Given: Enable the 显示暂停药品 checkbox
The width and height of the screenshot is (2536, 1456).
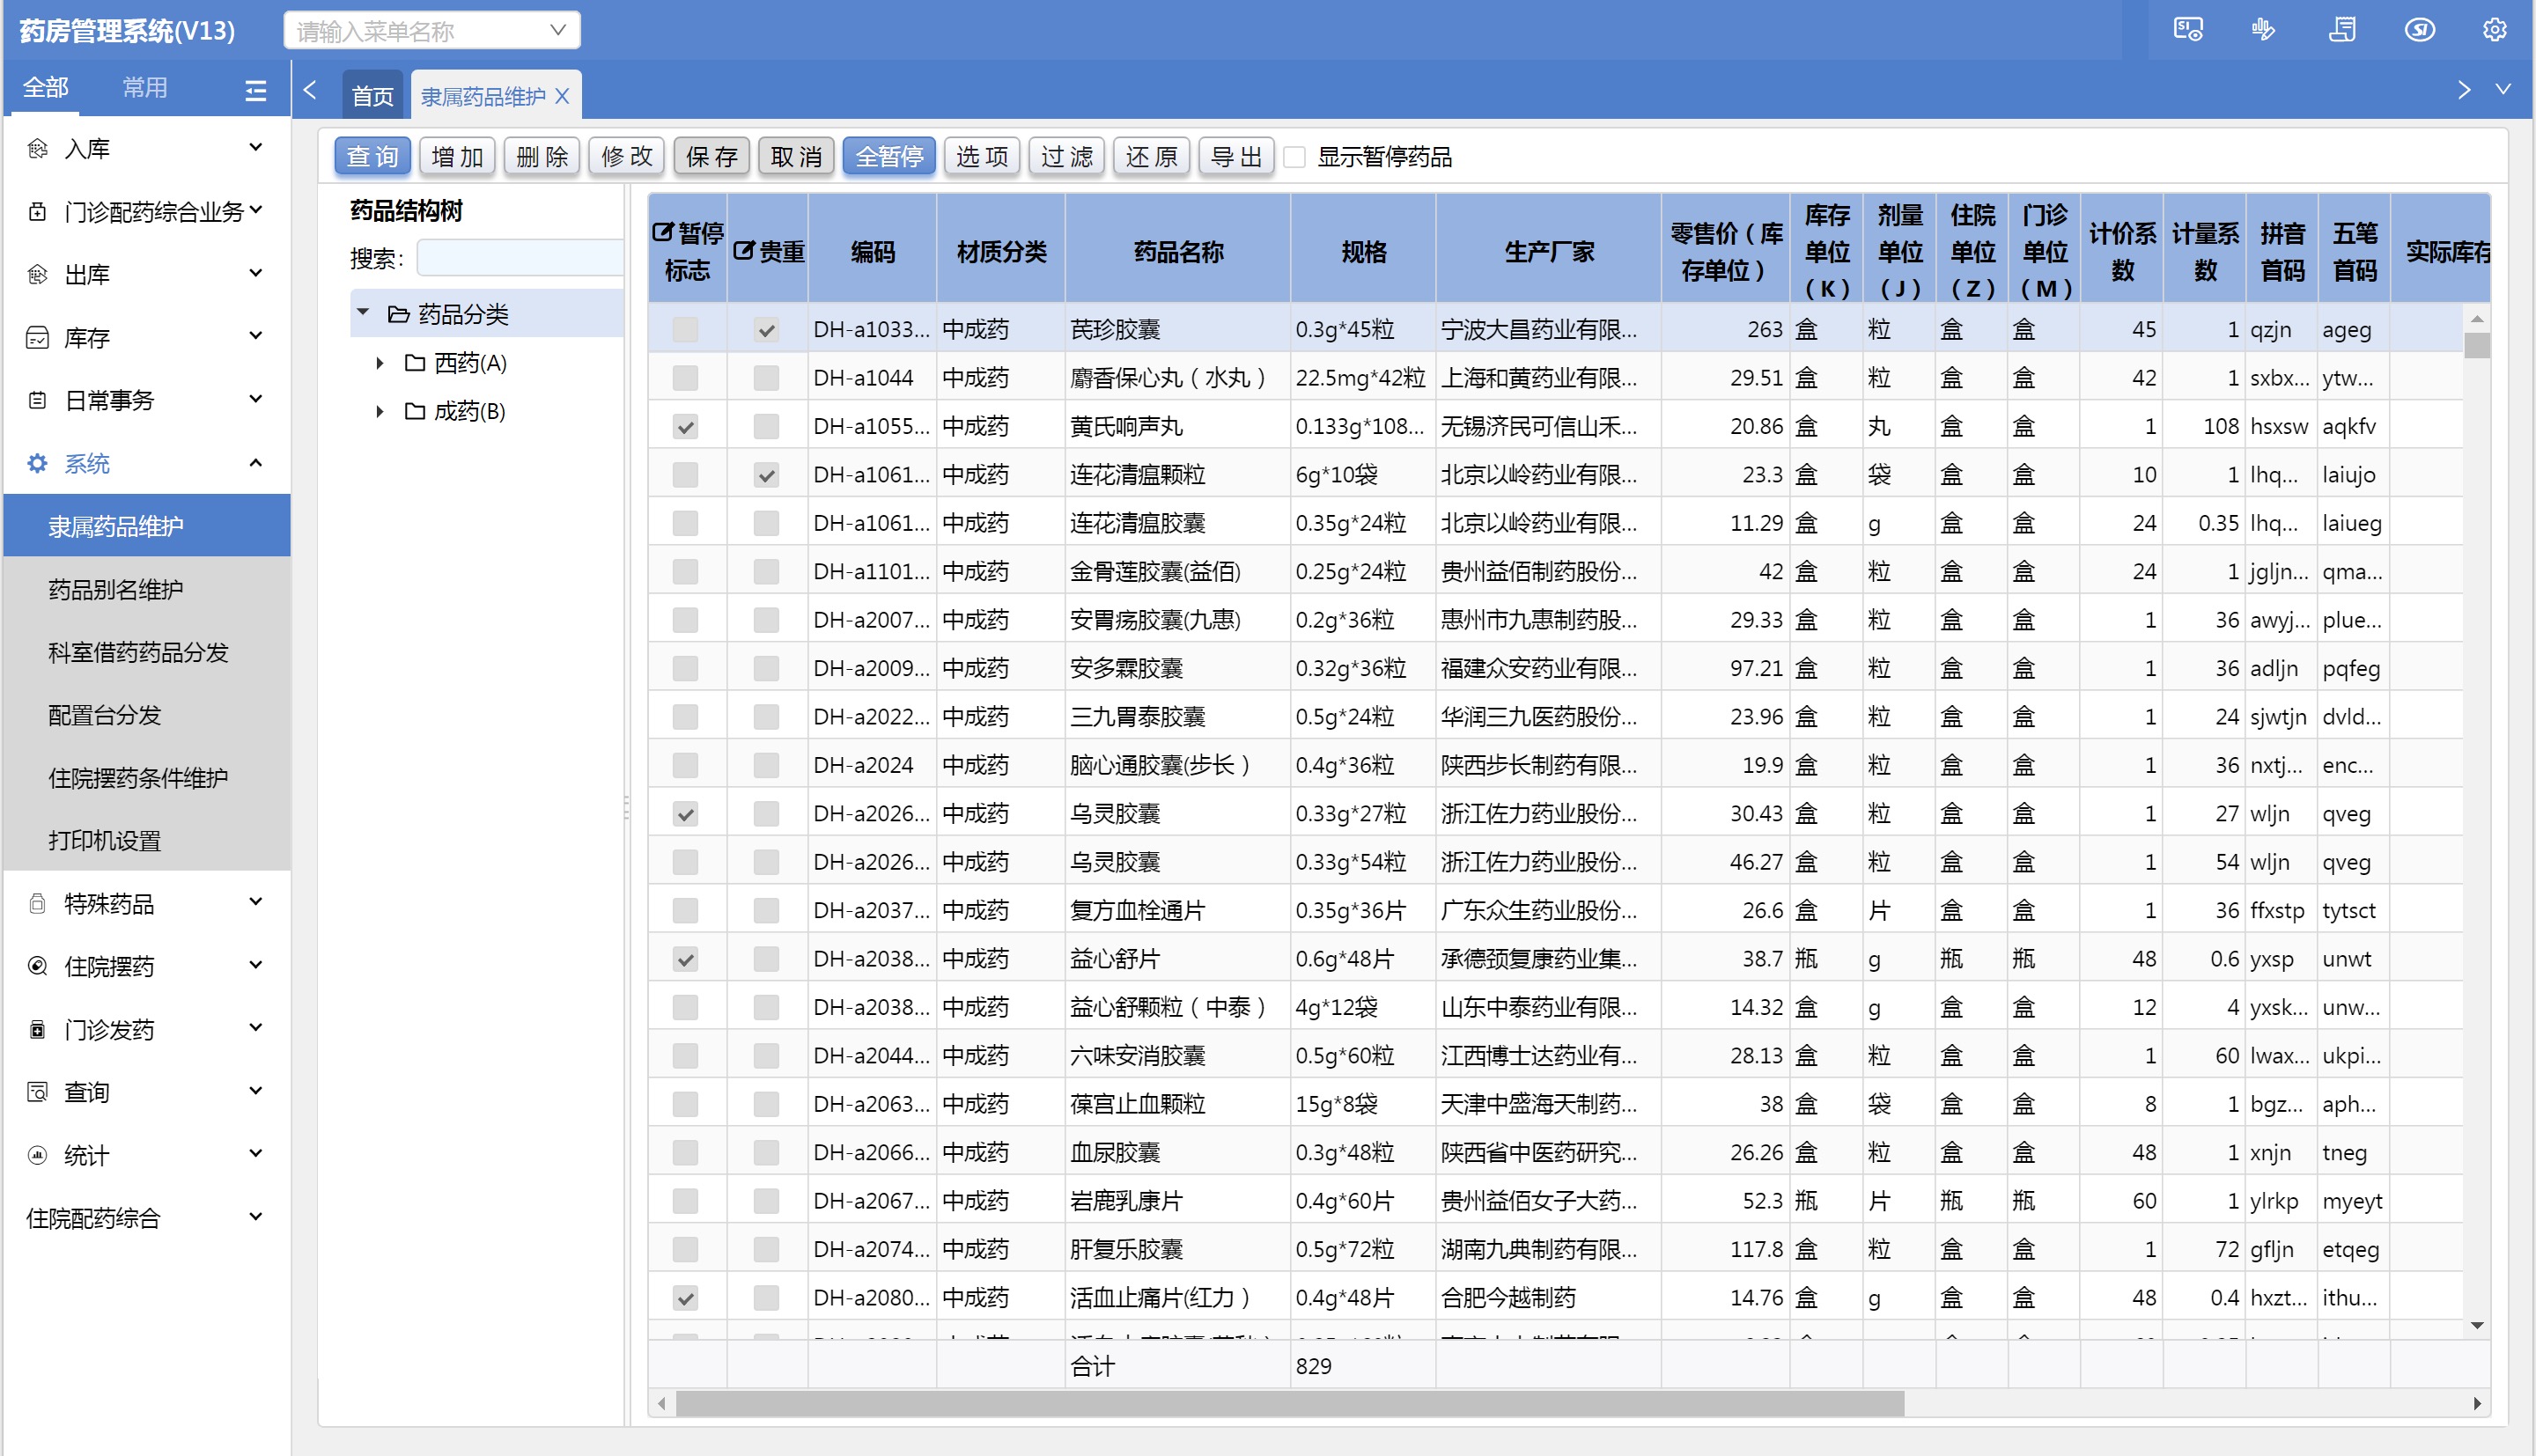Looking at the screenshot, I should (x=1295, y=157).
